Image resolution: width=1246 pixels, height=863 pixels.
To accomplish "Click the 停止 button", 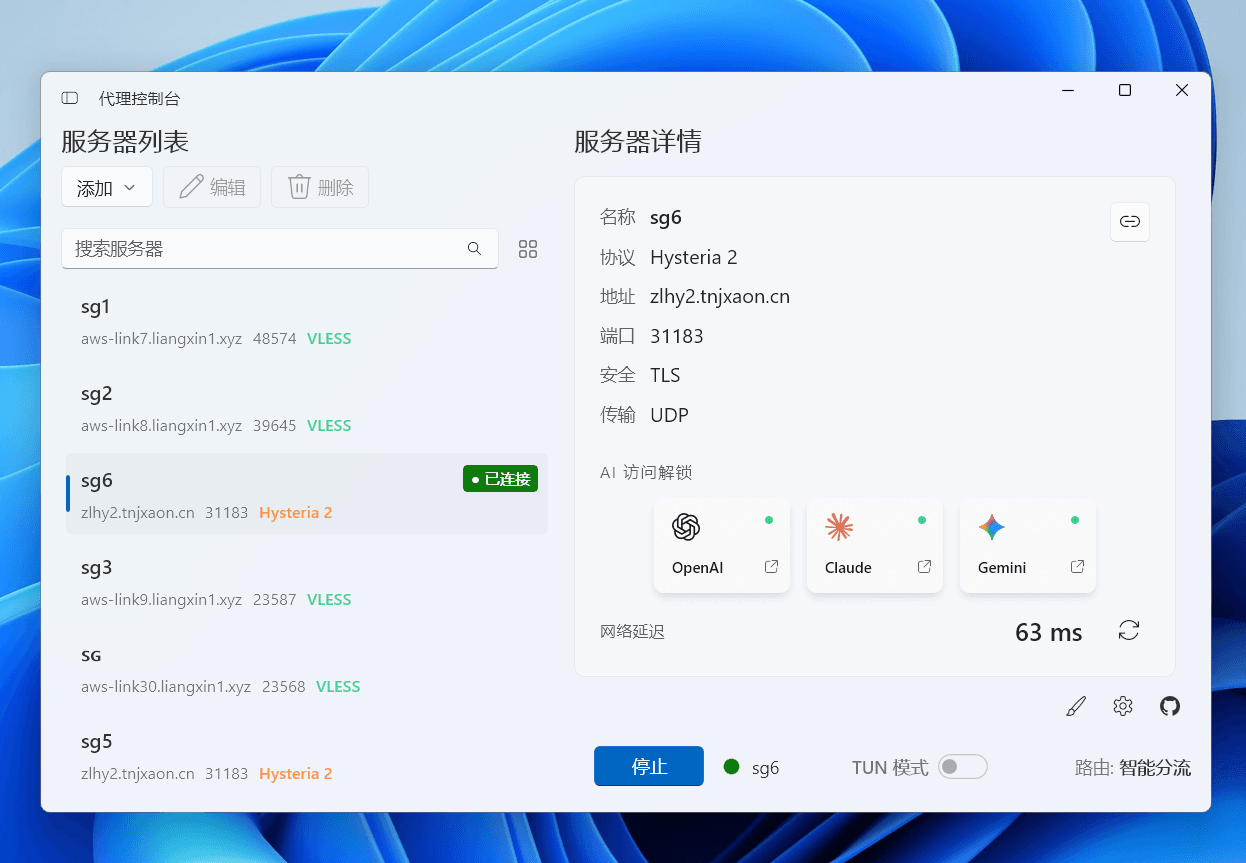I will [x=649, y=766].
